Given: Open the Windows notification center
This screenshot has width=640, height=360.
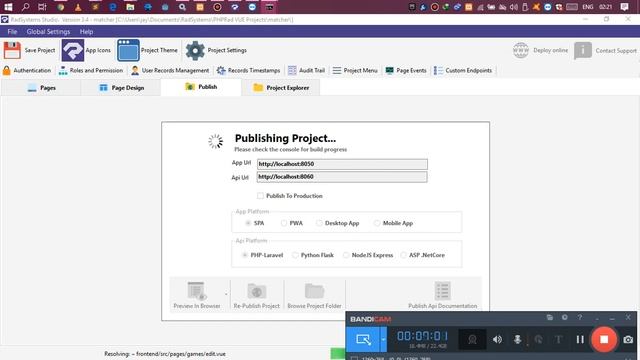Looking at the screenshot, I should point(624,7).
